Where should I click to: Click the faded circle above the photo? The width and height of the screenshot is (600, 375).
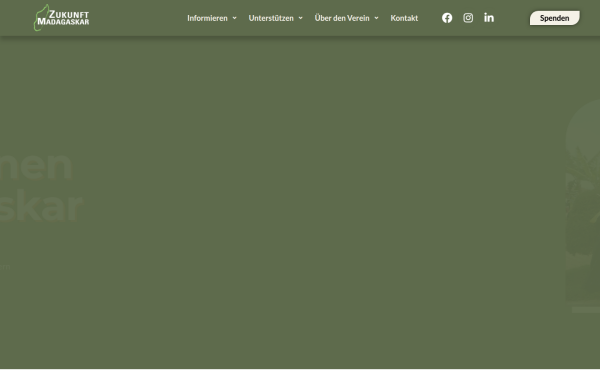(583, 126)
